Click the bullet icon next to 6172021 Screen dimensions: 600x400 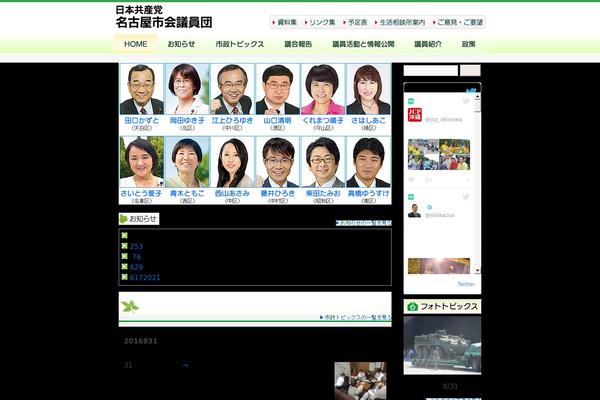[124, 277]
